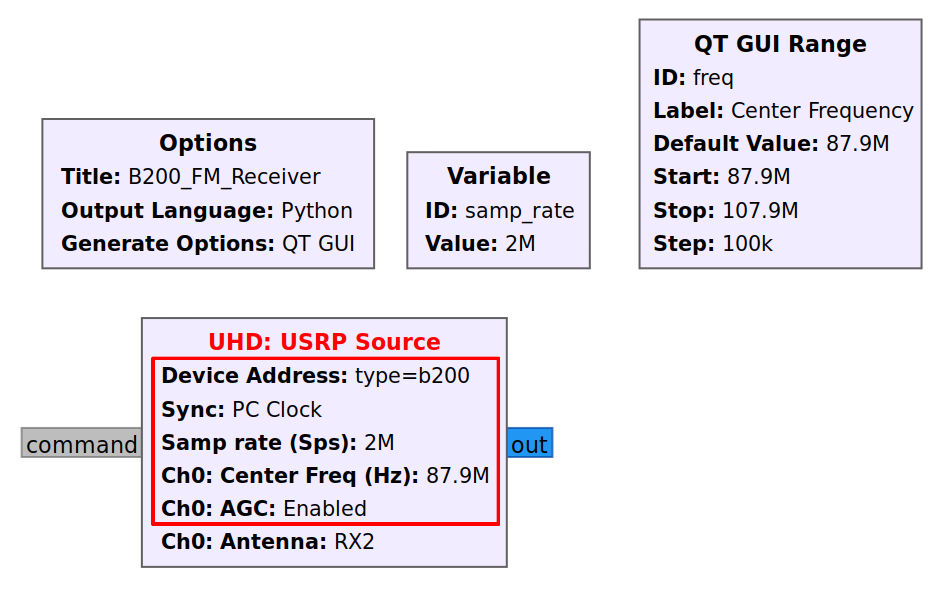Screen dimensions: 942x590
Task: Click the Label: Center Frequency line
Action: click(x=783, y=111)
